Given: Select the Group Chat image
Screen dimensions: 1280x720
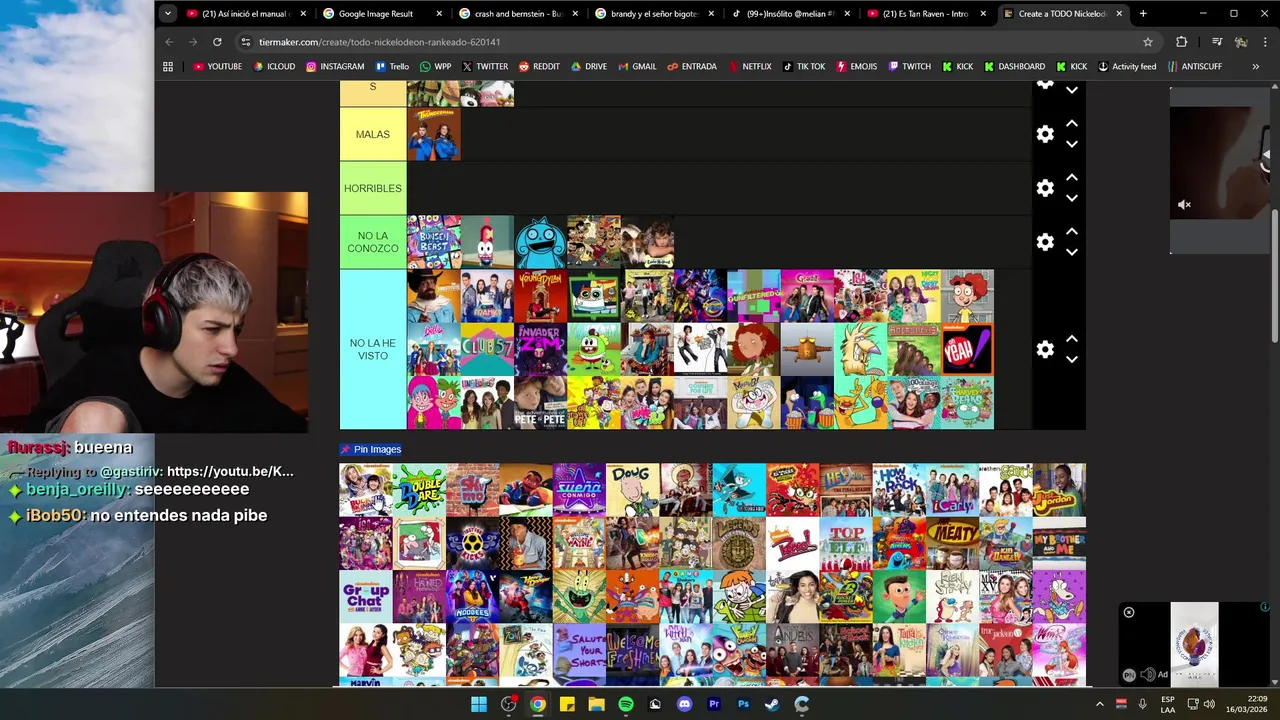Looking at the screenshot, I should point(366,597).
